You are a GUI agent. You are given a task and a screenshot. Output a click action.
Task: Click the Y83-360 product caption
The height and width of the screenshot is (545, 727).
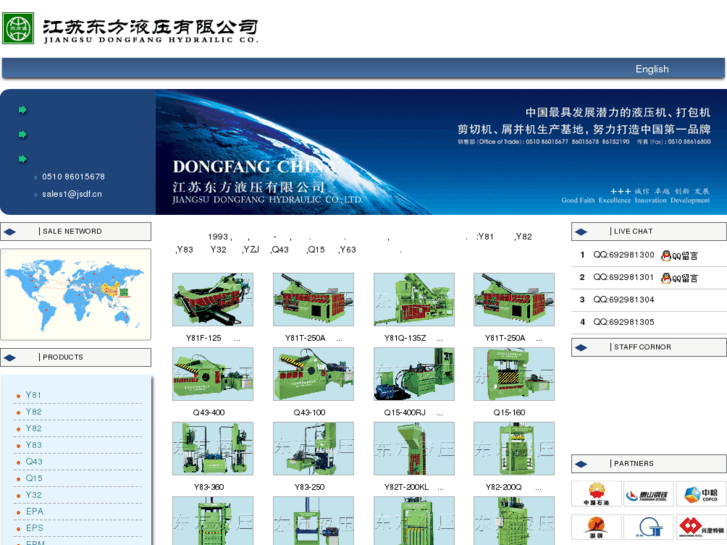click(209, 487)
